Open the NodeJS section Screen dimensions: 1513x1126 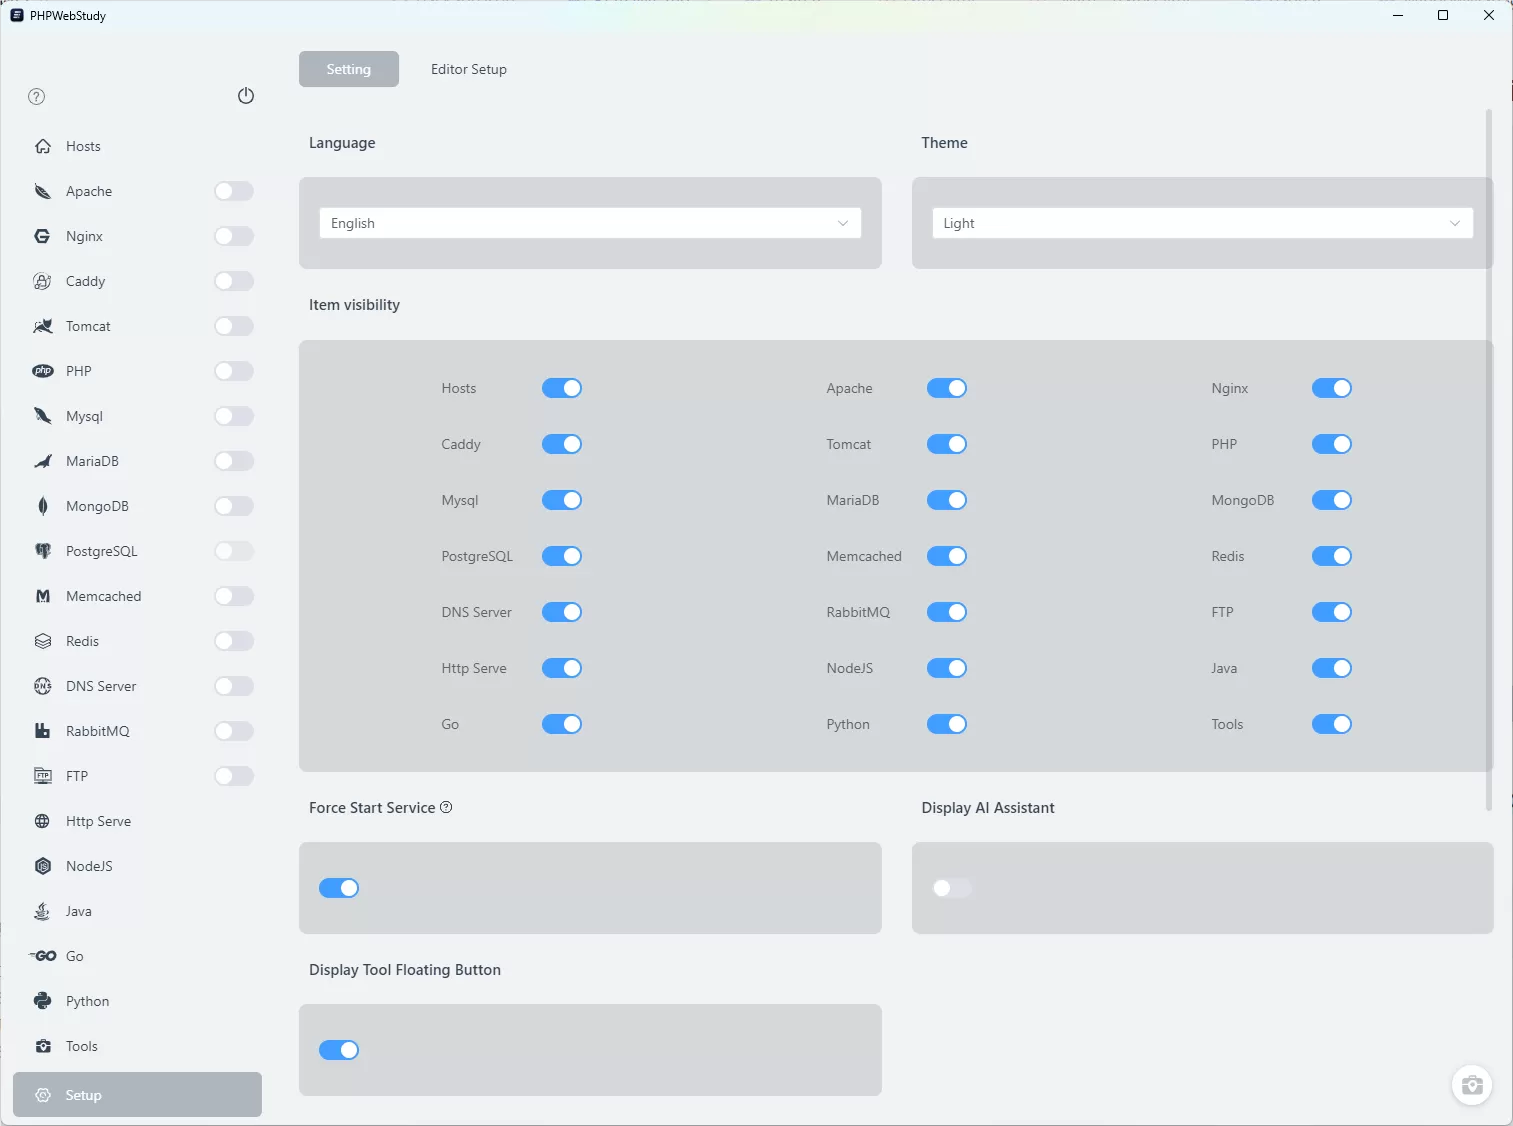[x=88, y=866]
